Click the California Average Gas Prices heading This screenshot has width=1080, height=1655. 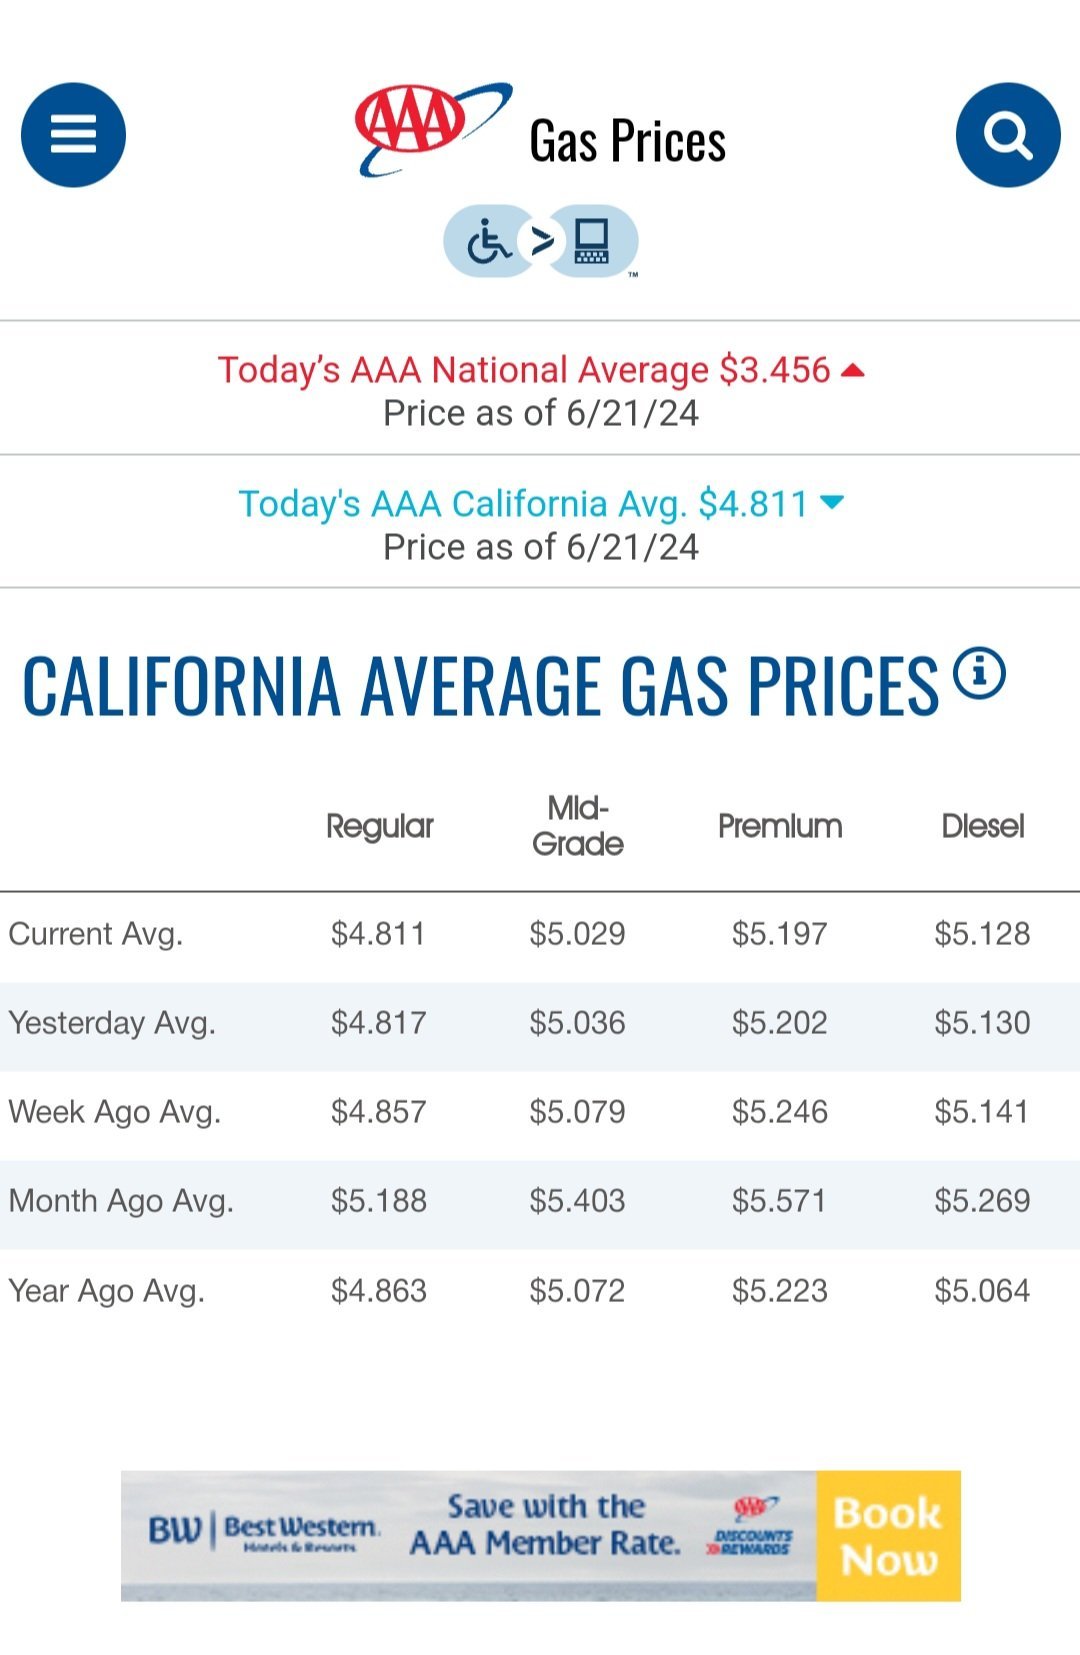click(480, 687)
